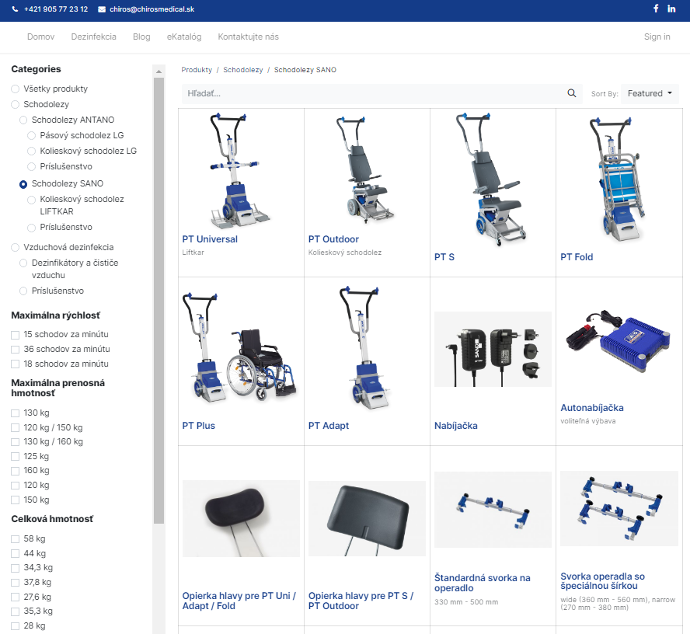Viewport: 690px width, 634px height.
Task: Select Pásový schodolez LG
Action: point(31,135)
